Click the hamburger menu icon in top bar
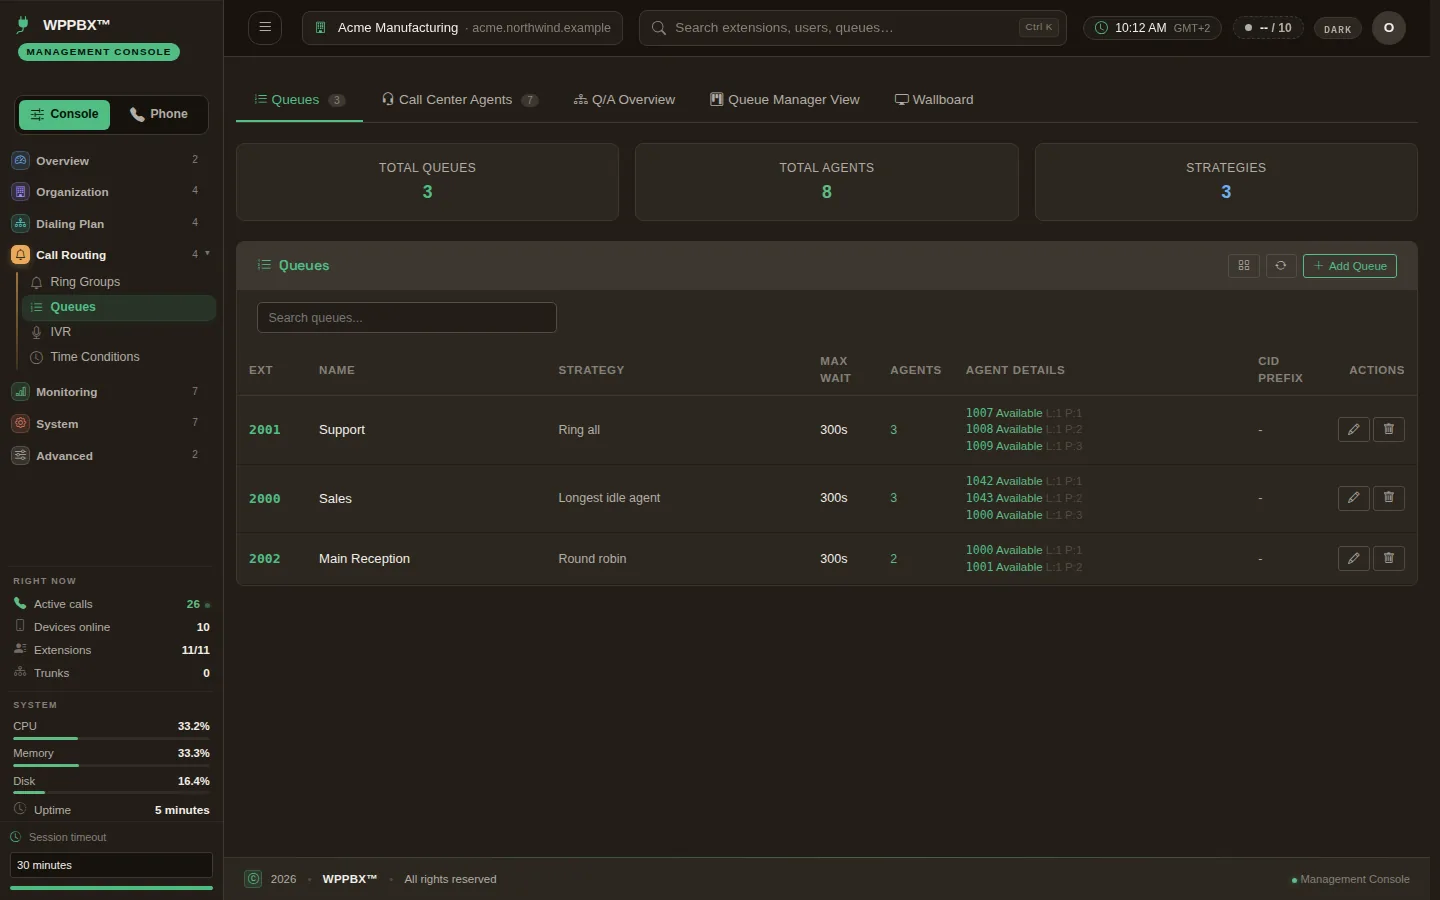 (x=265, y=27)
